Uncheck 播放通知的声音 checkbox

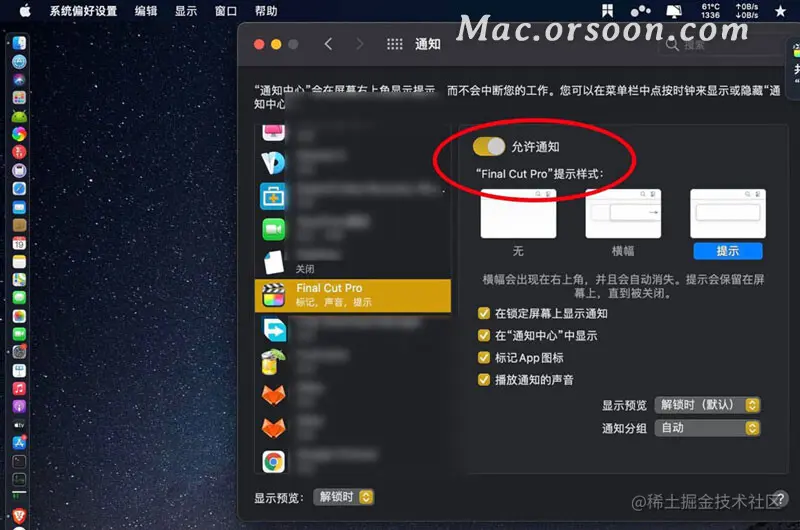pos(484,380)
